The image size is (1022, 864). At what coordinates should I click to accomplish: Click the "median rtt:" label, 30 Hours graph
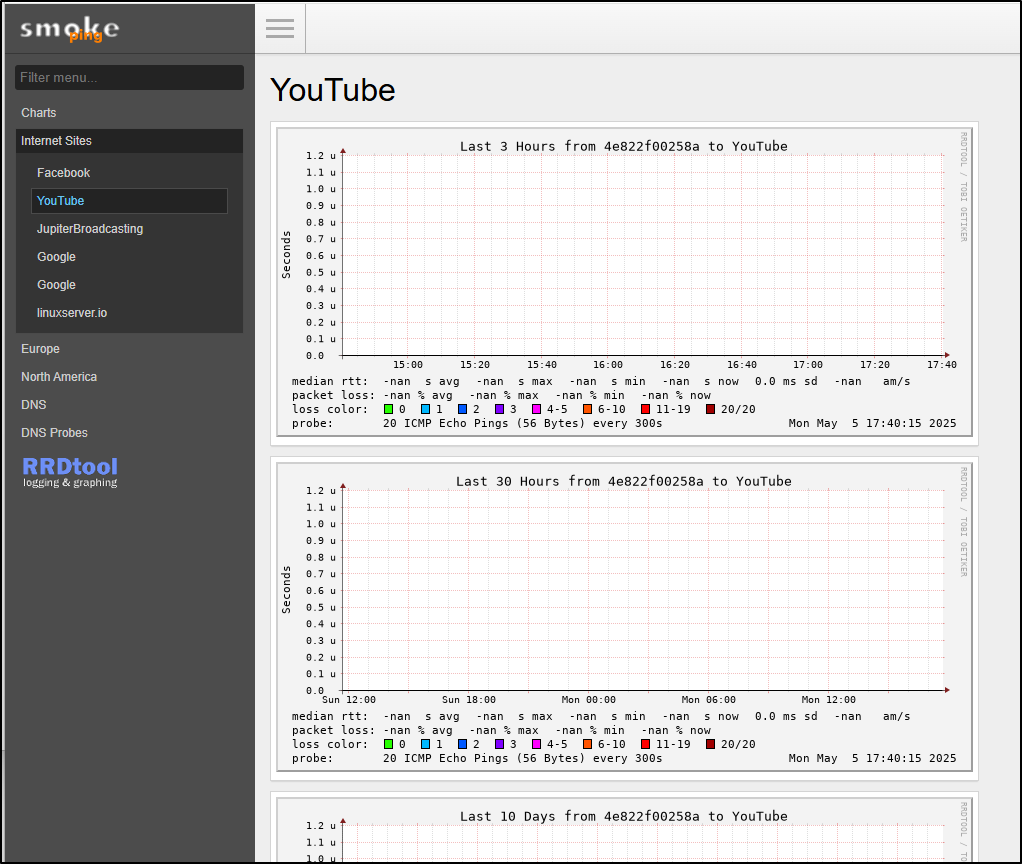click(330, 717)
